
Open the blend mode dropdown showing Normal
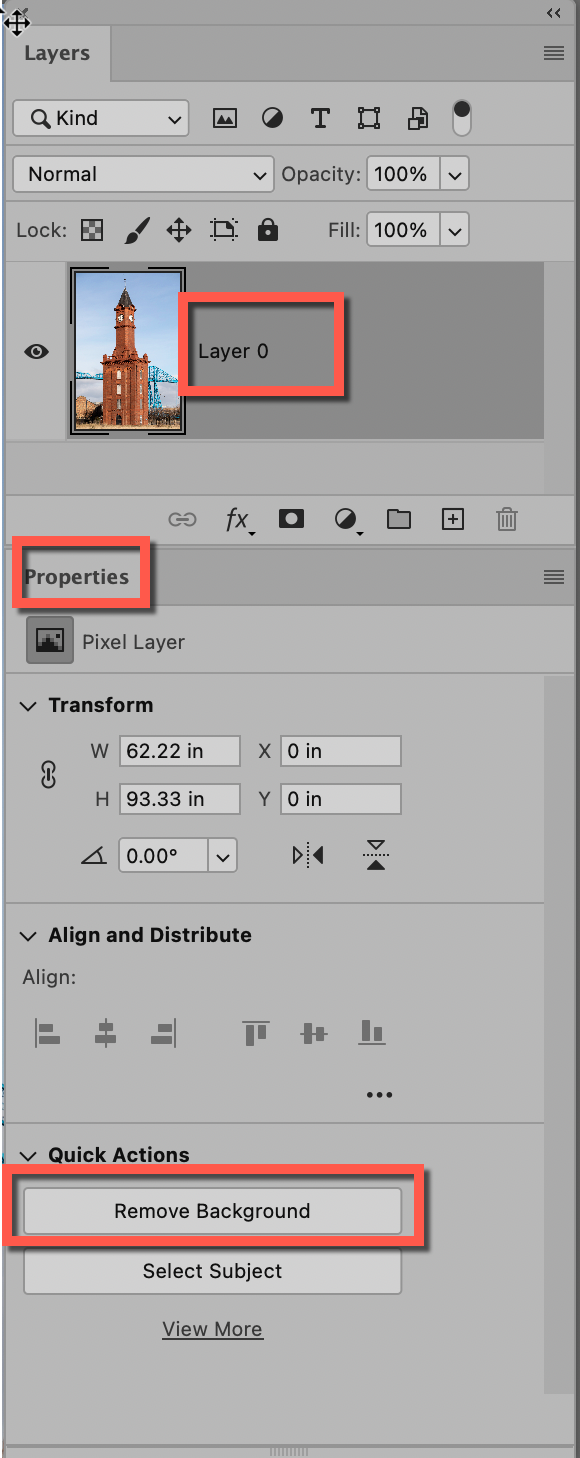click(143, 174)
